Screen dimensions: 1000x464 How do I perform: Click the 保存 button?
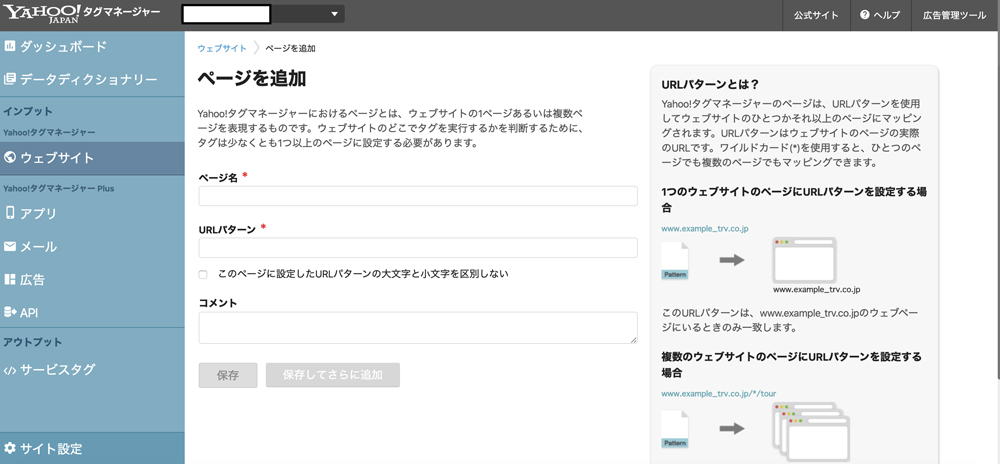coord(228,375)
